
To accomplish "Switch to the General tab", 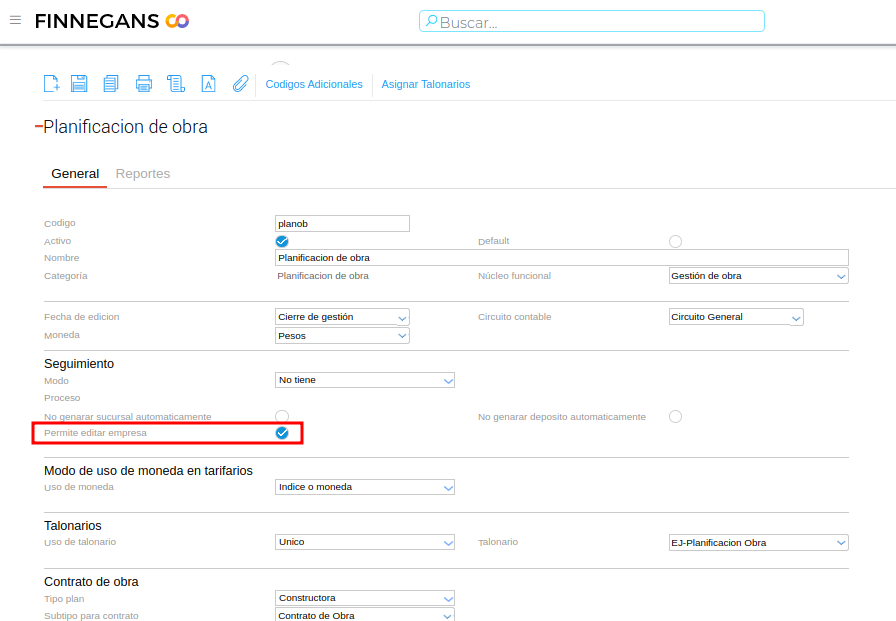I will coord(75,174).
